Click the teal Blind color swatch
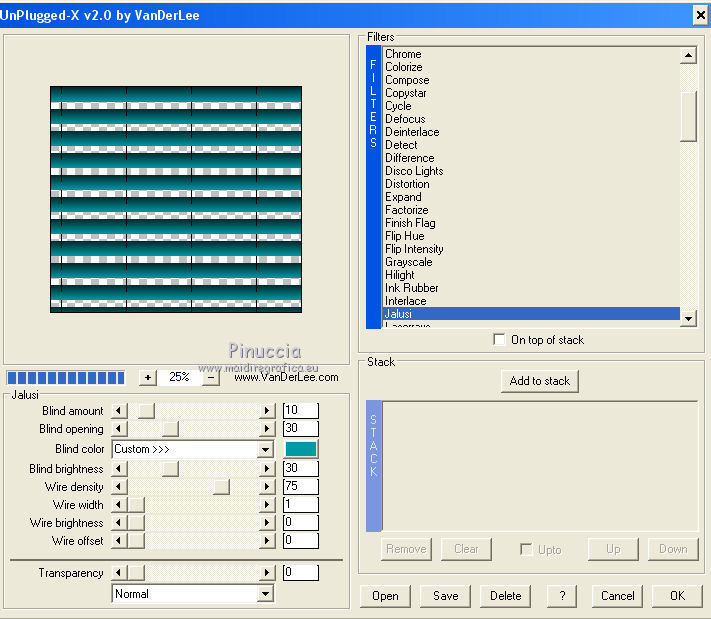This screenshot has height=619, width=711. [300, 449]
